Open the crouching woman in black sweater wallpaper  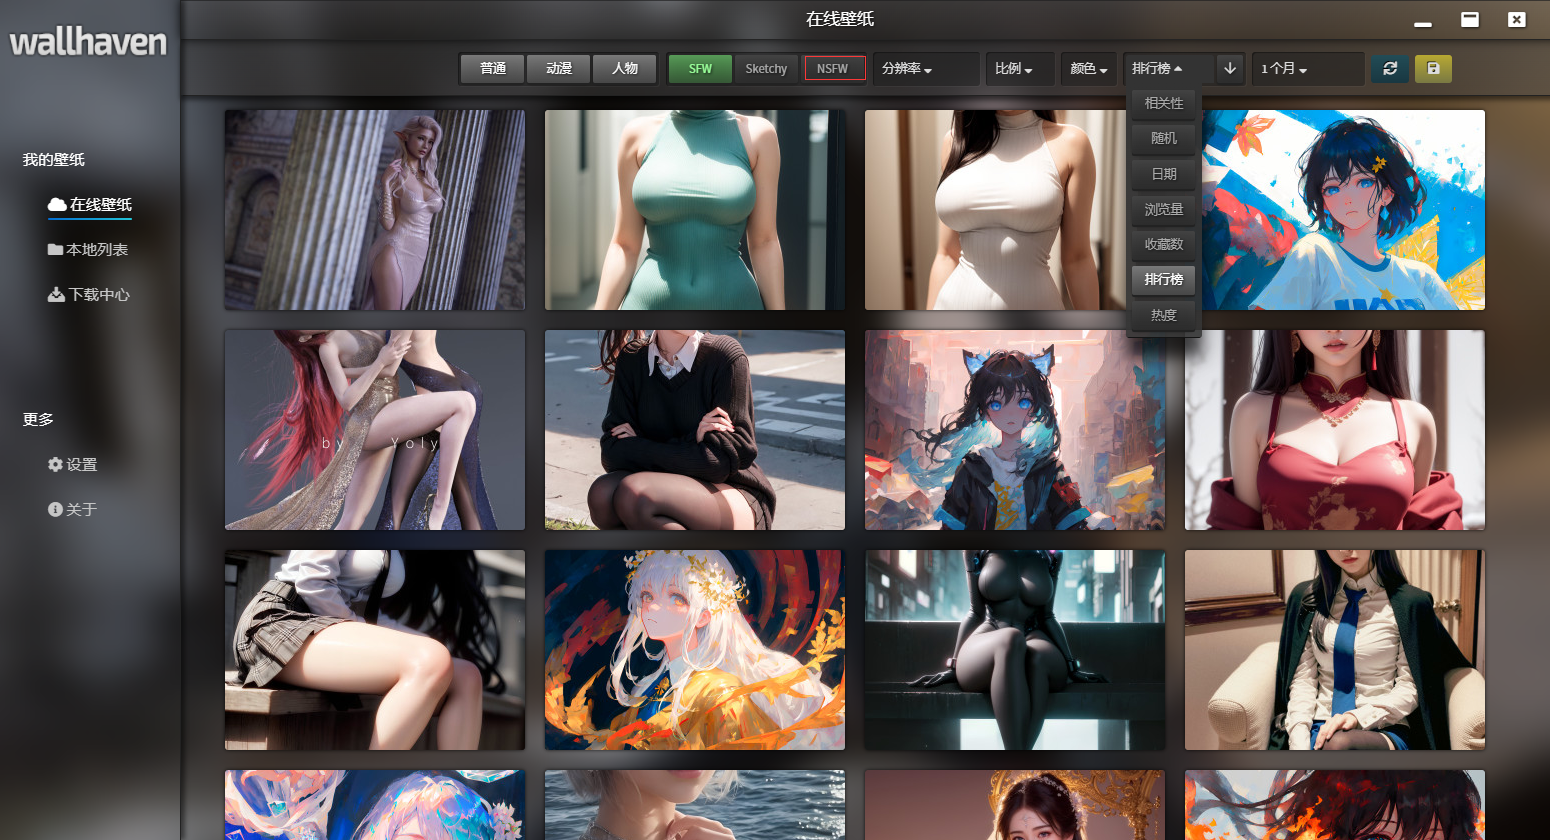click(x=695, y=430)
